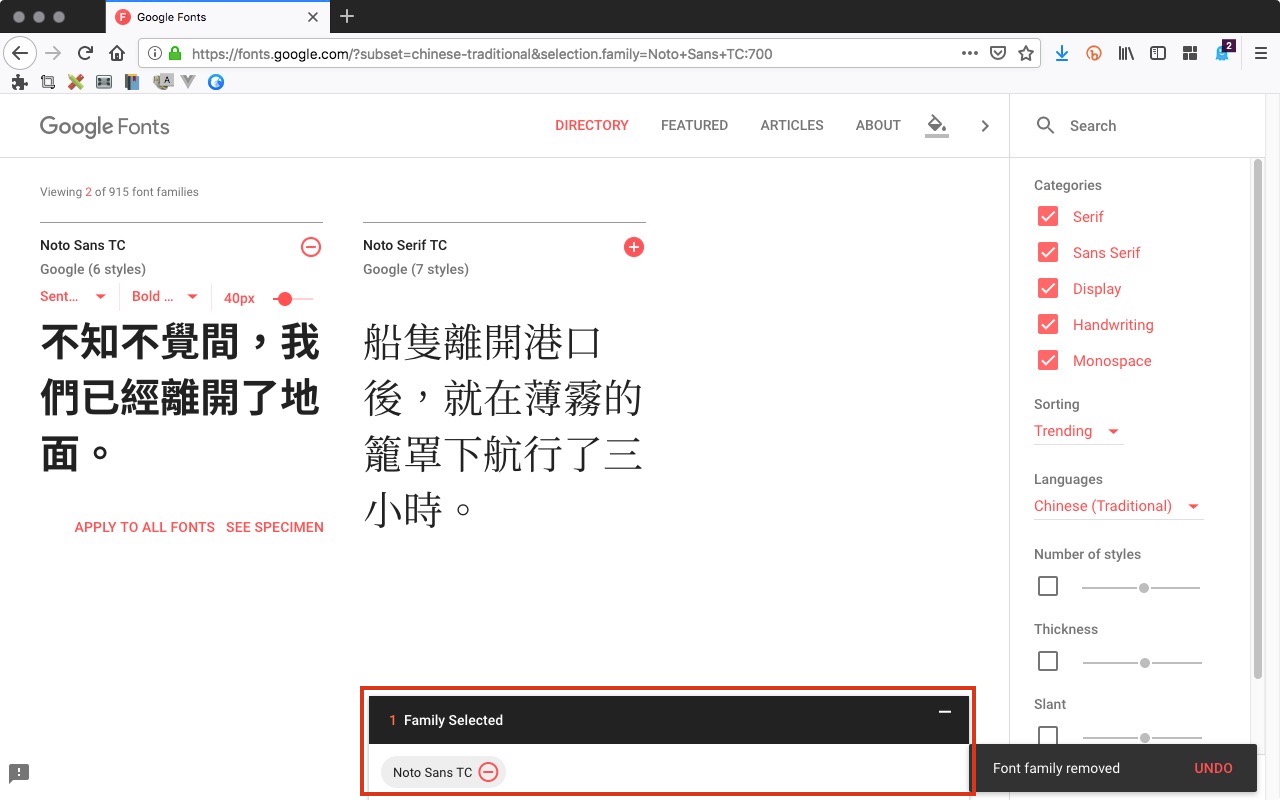This screenshot has height=800, width=1280.
Task: Open the Trending sorting dropdown
Action: [x=1078, y=431]
